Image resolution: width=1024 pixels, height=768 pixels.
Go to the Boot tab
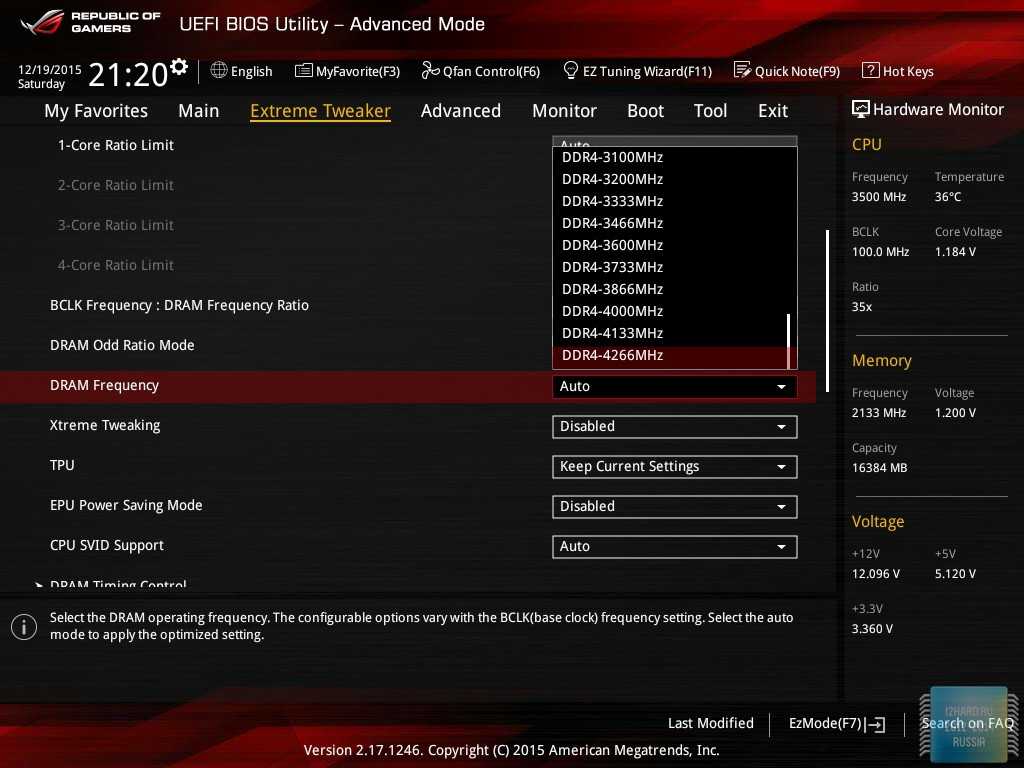click(645, 111)
